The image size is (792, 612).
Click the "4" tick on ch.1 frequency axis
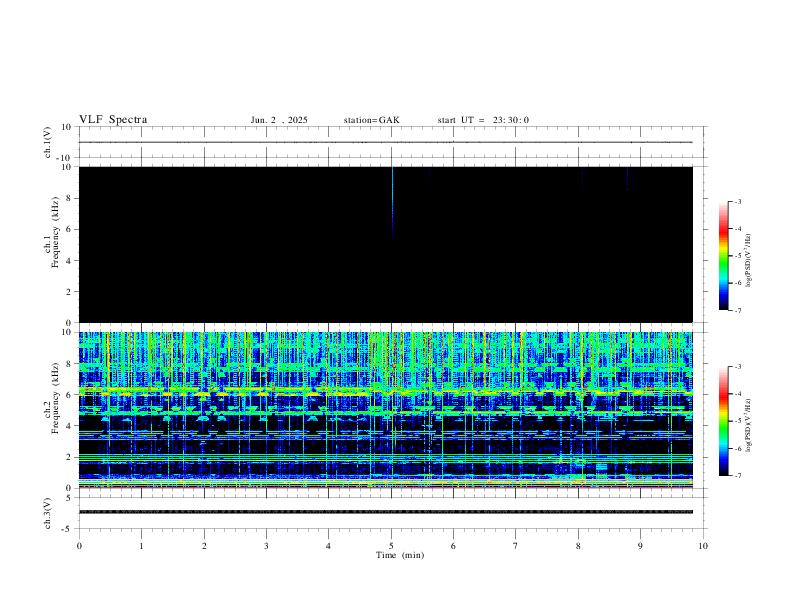point(69,261)
